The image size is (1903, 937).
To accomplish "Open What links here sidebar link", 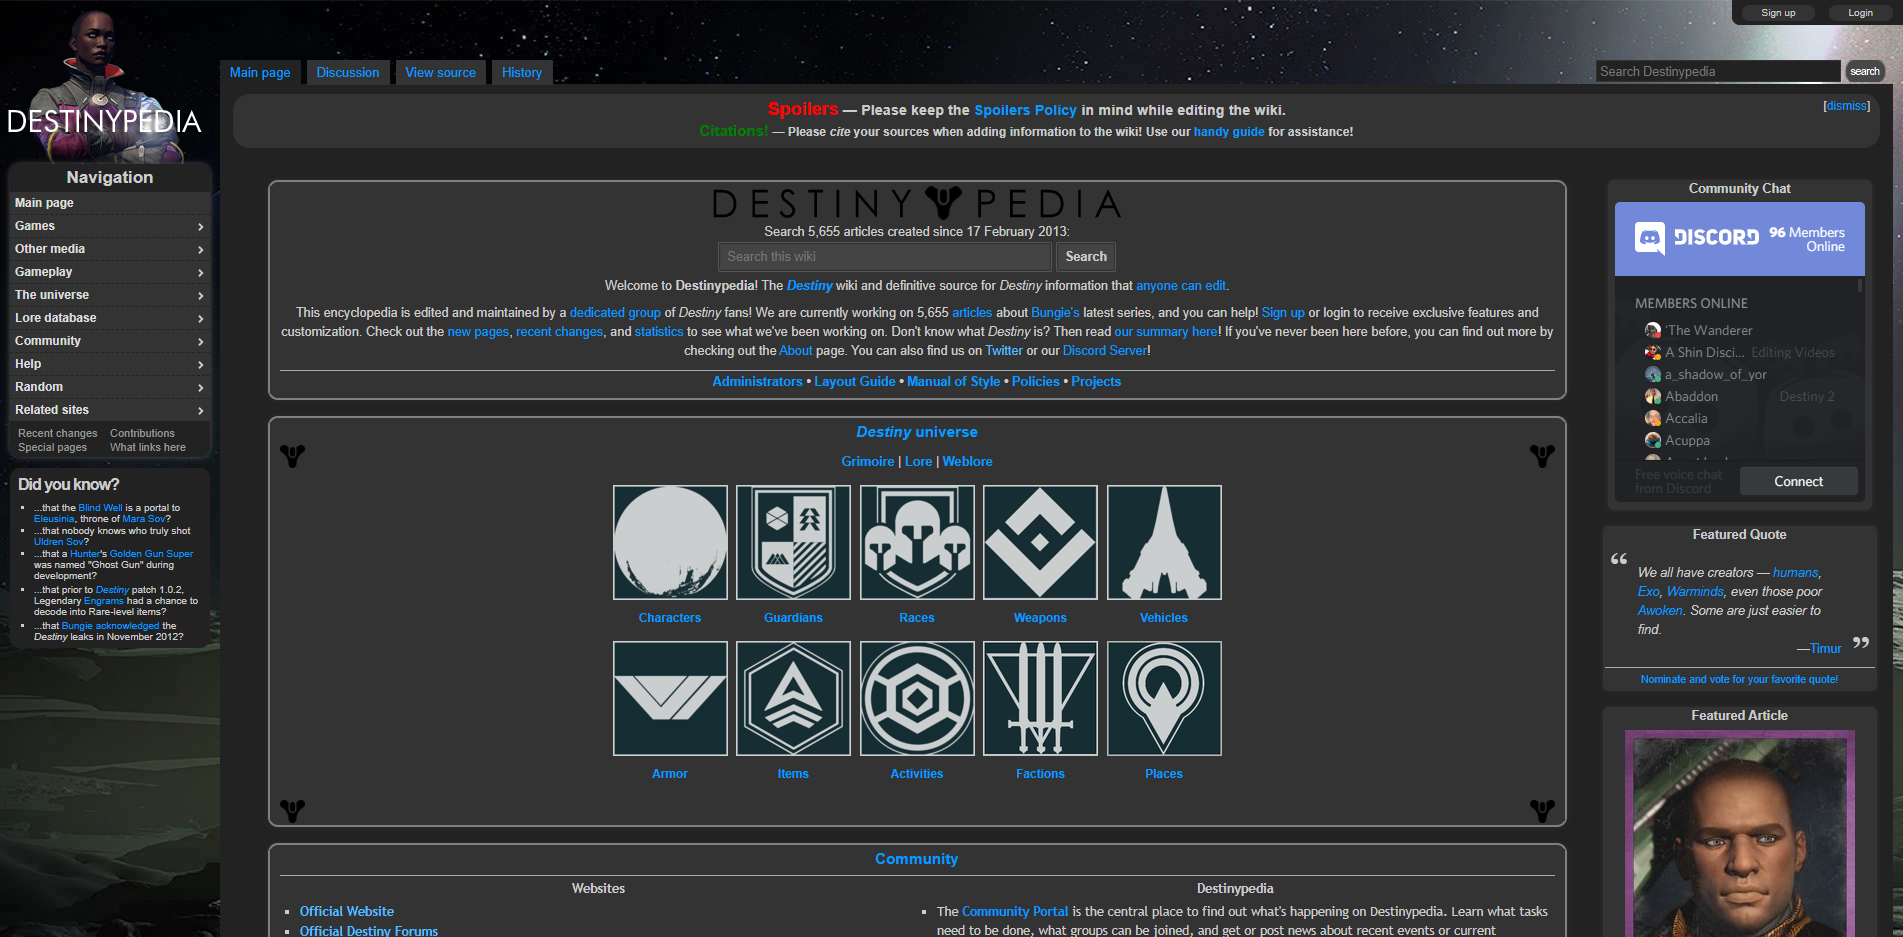I will 148,447.
